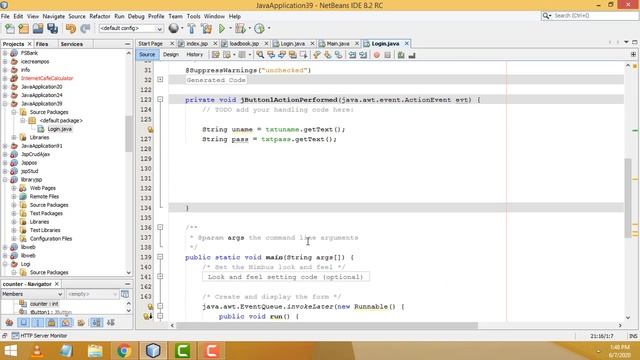
Task: Click the Uncomment icon in editor toolbar
Action: click(412, 55)
